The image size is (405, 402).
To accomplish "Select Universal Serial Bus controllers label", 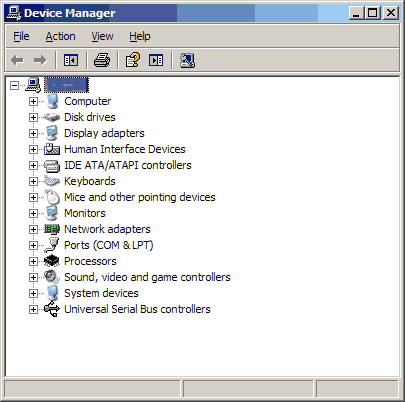I will pyautogui.click(x=137, y=309).
